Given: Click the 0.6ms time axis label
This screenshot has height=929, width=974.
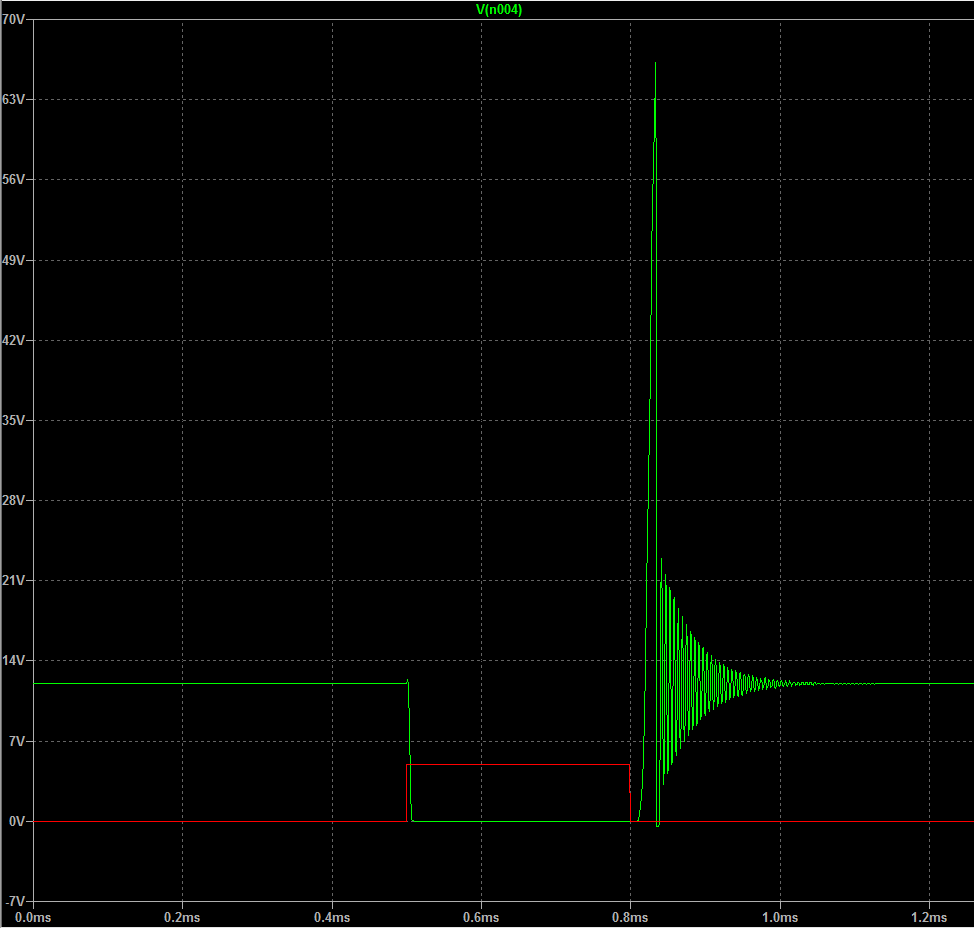Looking at the screenshot, I should tap(481, 917).
